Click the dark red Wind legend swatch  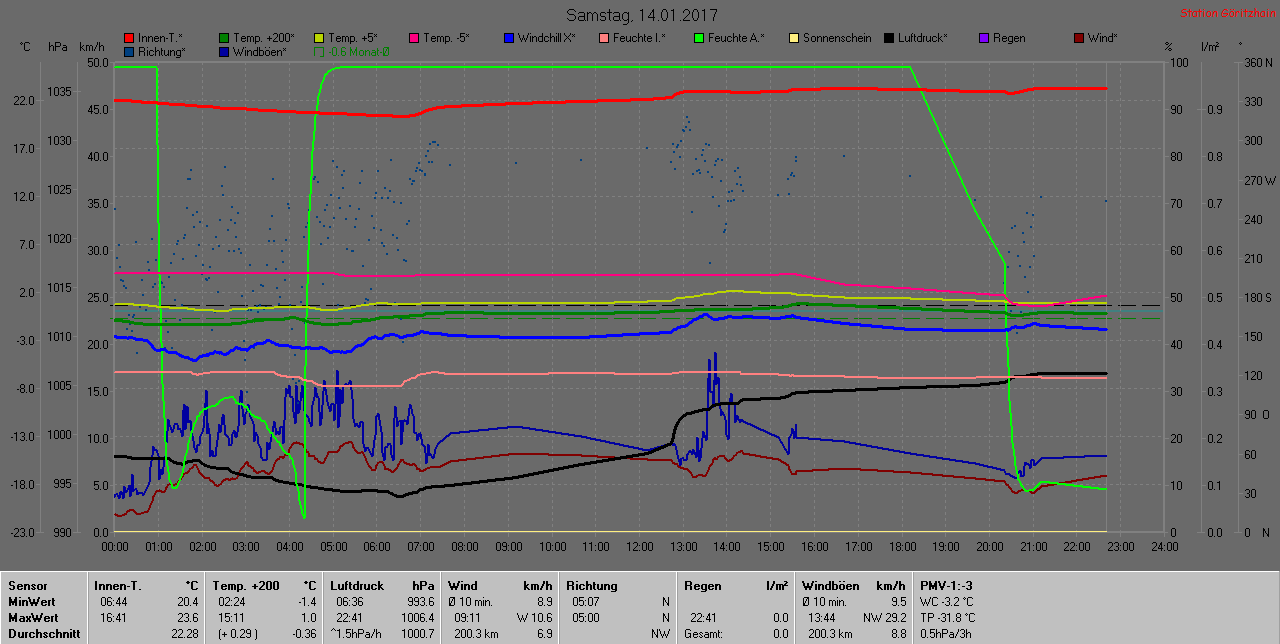tap(1079, 38)
